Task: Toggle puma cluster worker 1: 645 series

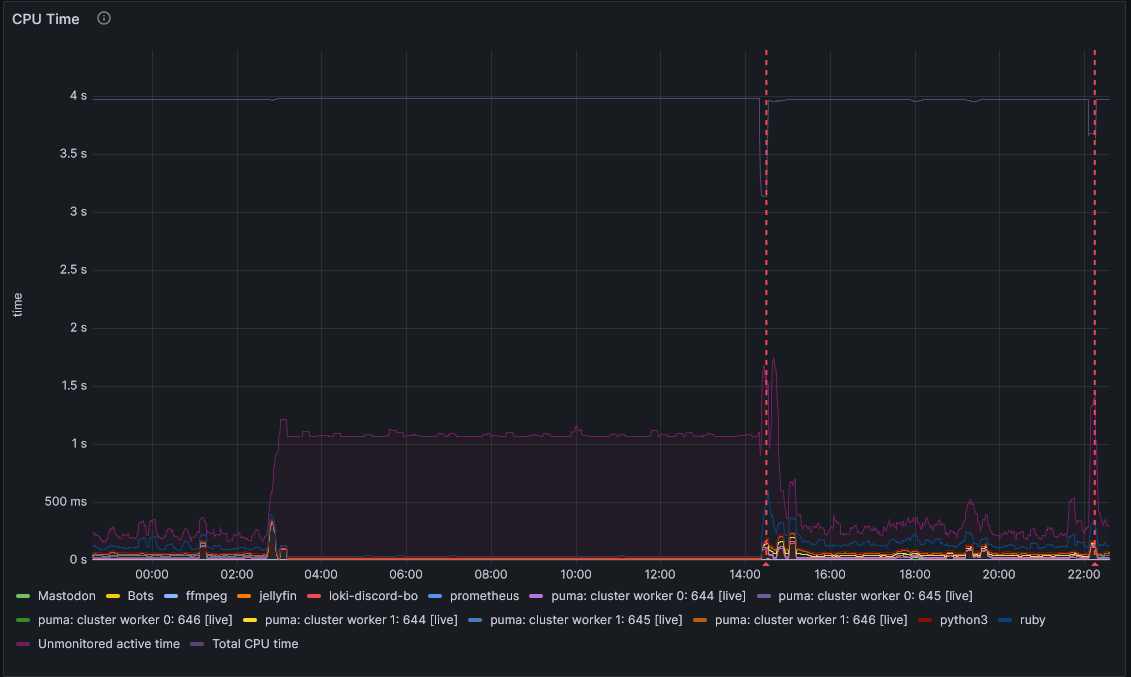Action: (x=586, y=620)
